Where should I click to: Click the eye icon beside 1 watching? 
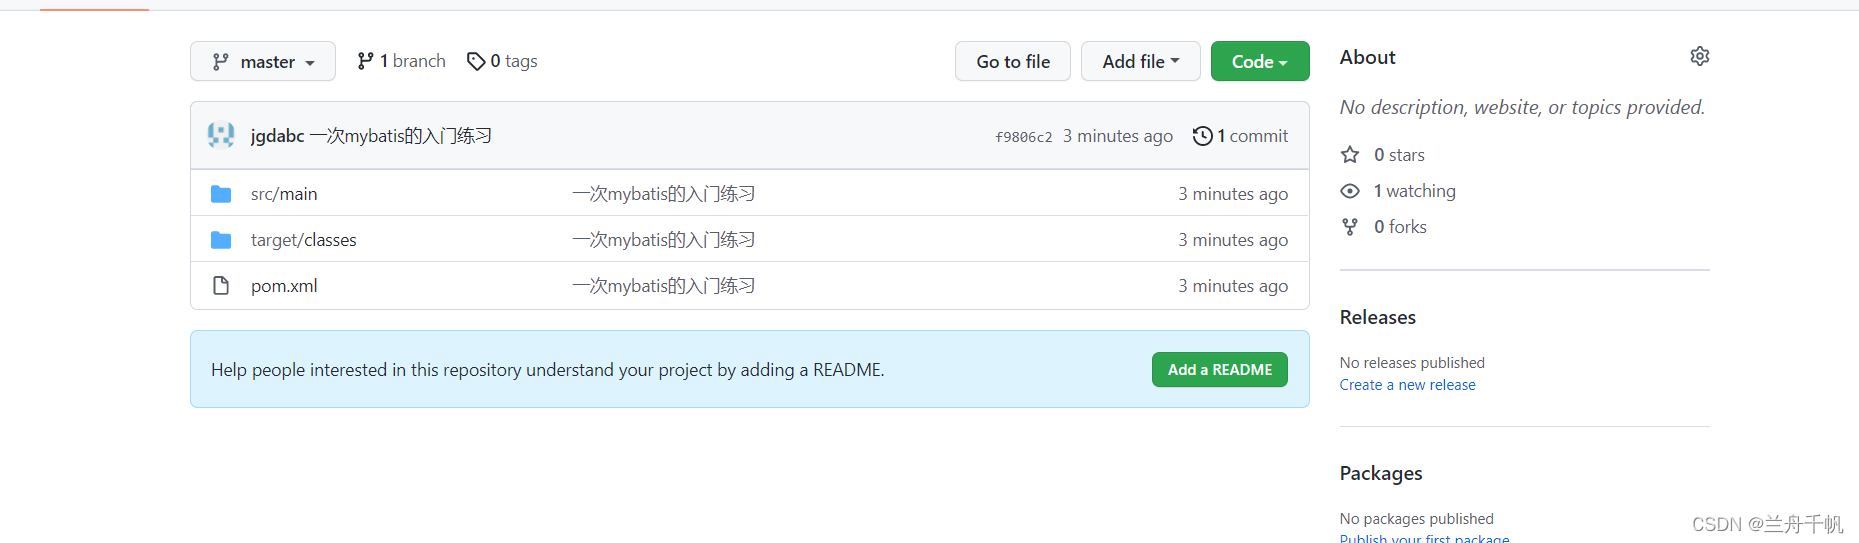[1350, 191]
